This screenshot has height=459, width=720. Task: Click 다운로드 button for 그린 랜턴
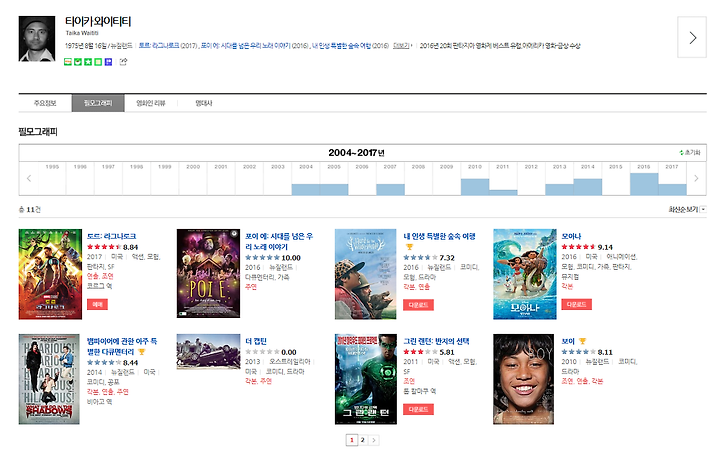pyautogui.click(x=418, y=409)
